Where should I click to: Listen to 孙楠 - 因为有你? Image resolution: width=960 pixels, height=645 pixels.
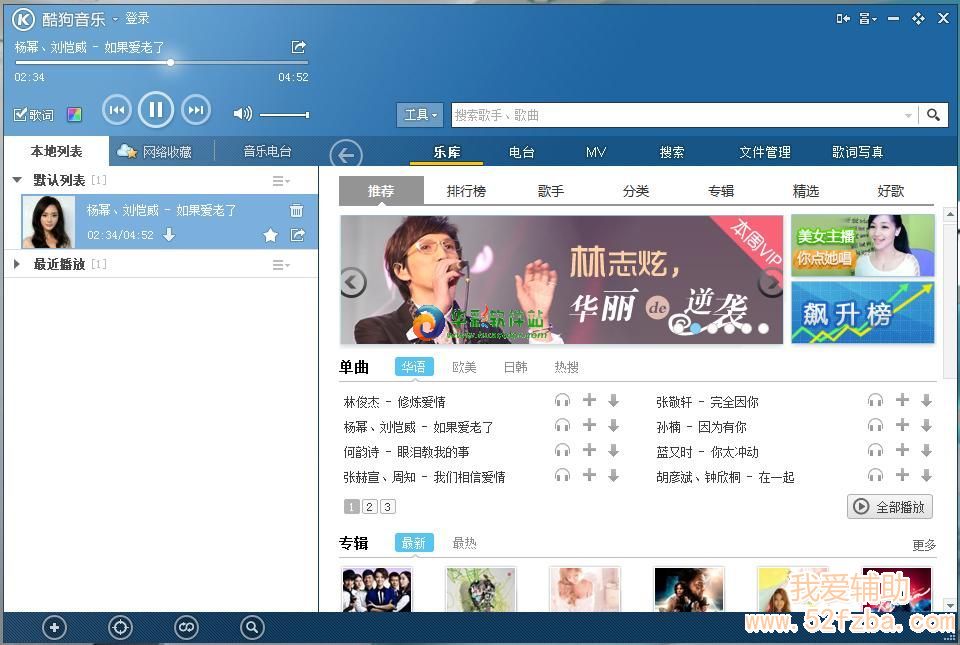pos(876,425)
